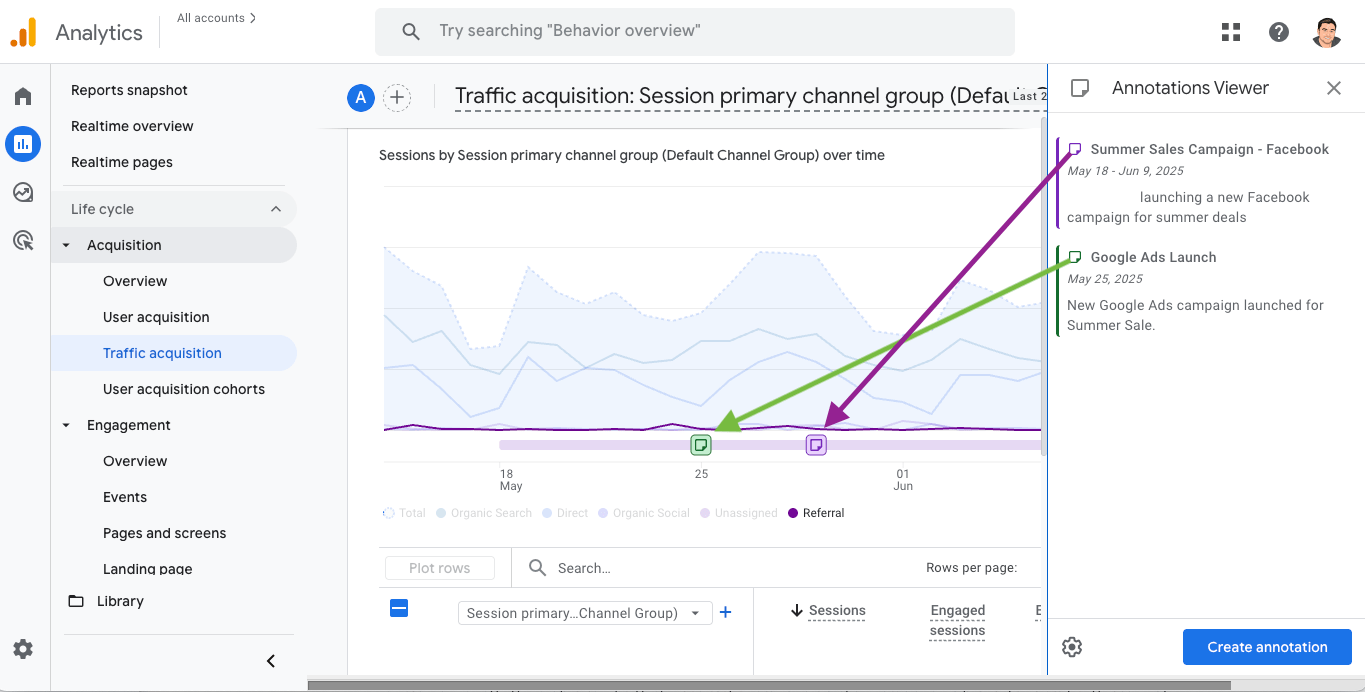
Task: Add a comparison with the plus circle
Action: pos(397,97)
